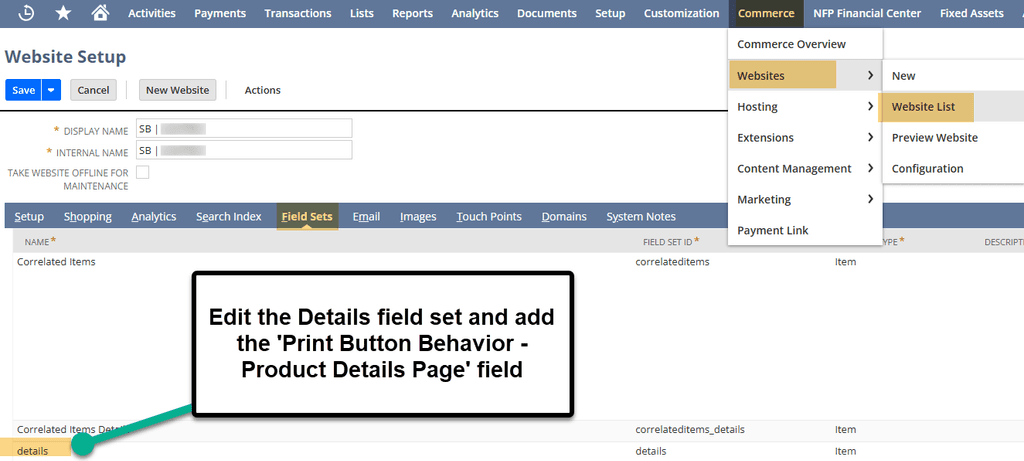Open the Shortcuts star icon
1024x461 pixels.
tap(63, 13)
